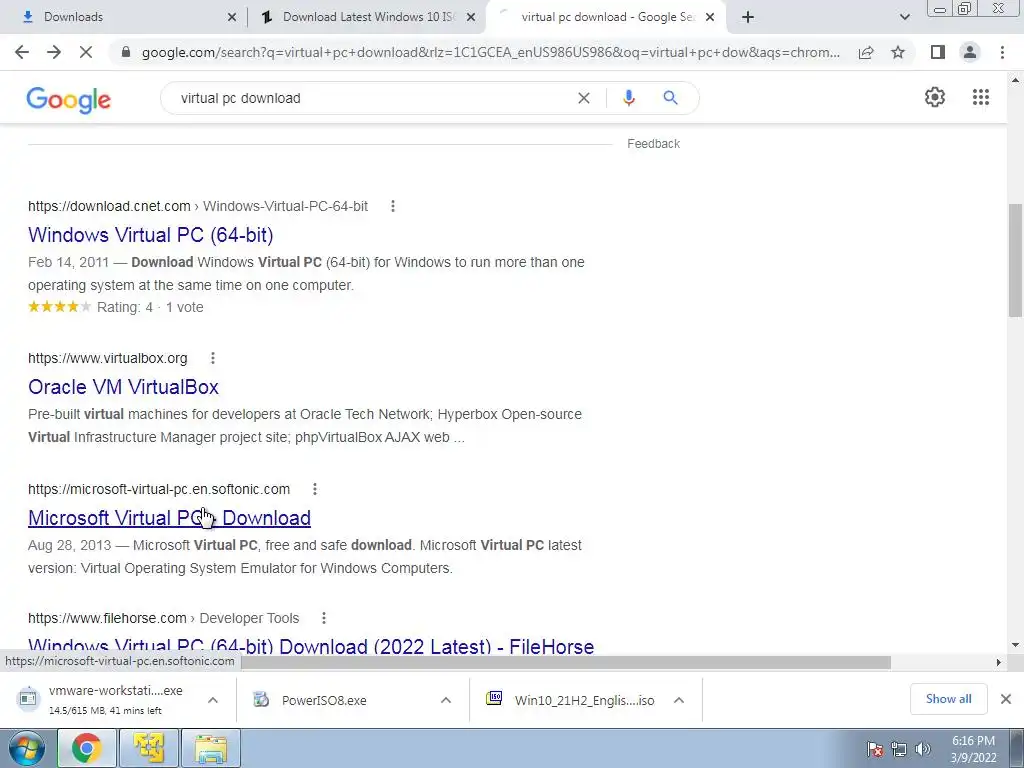1024x768 pixels.
Task: Open options for softonic.com result
Action: (315, 489)
